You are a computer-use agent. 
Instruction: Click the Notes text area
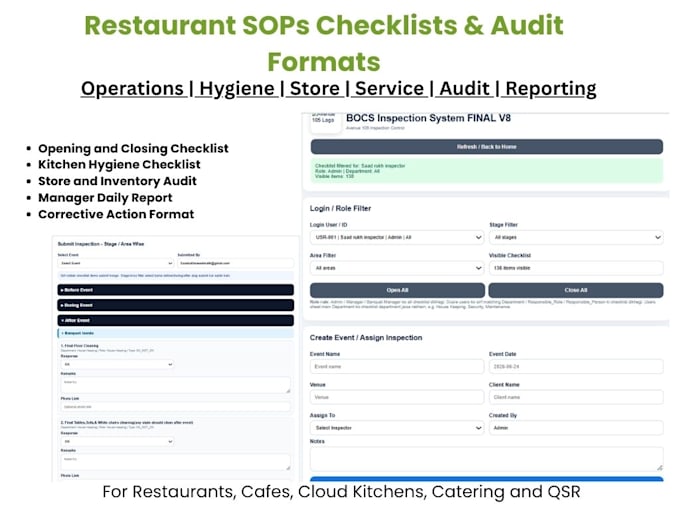487,459
